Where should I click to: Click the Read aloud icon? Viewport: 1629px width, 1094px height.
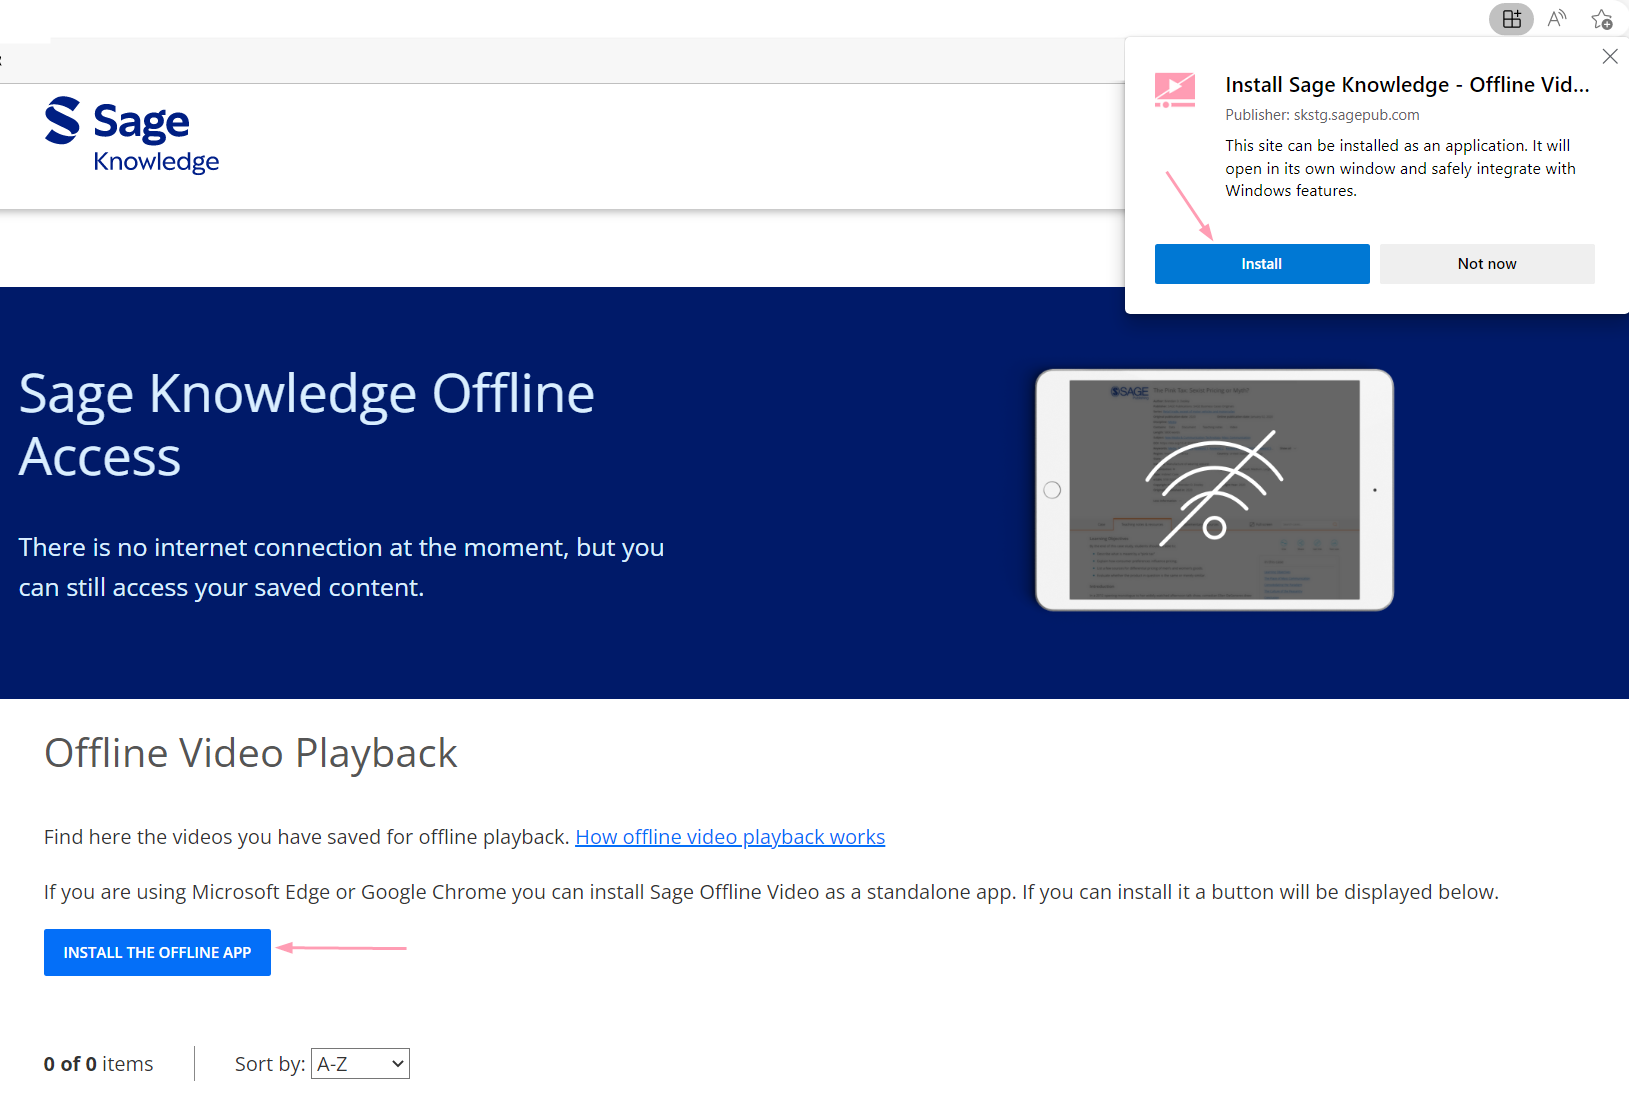click(1557, 19)
